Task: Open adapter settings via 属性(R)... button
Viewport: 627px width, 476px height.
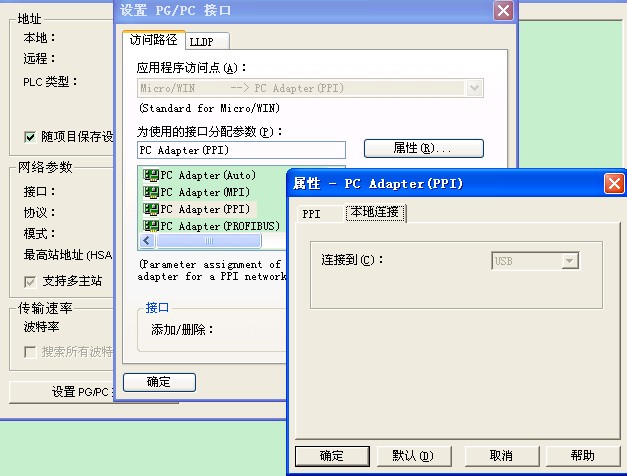Action: (423, 148)
